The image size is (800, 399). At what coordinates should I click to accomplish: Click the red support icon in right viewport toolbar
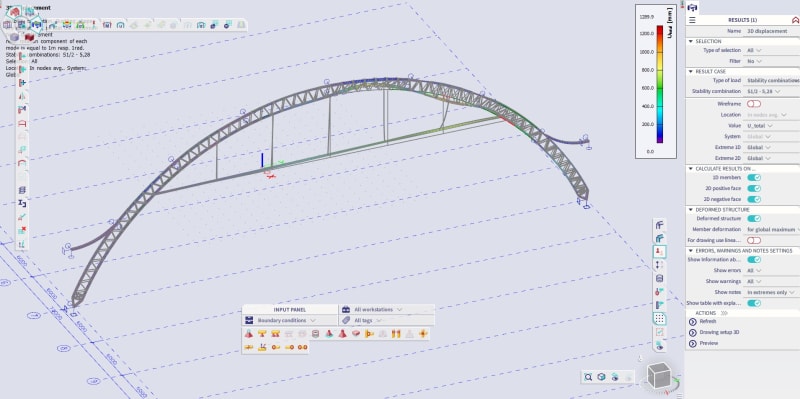click(659, 252)
